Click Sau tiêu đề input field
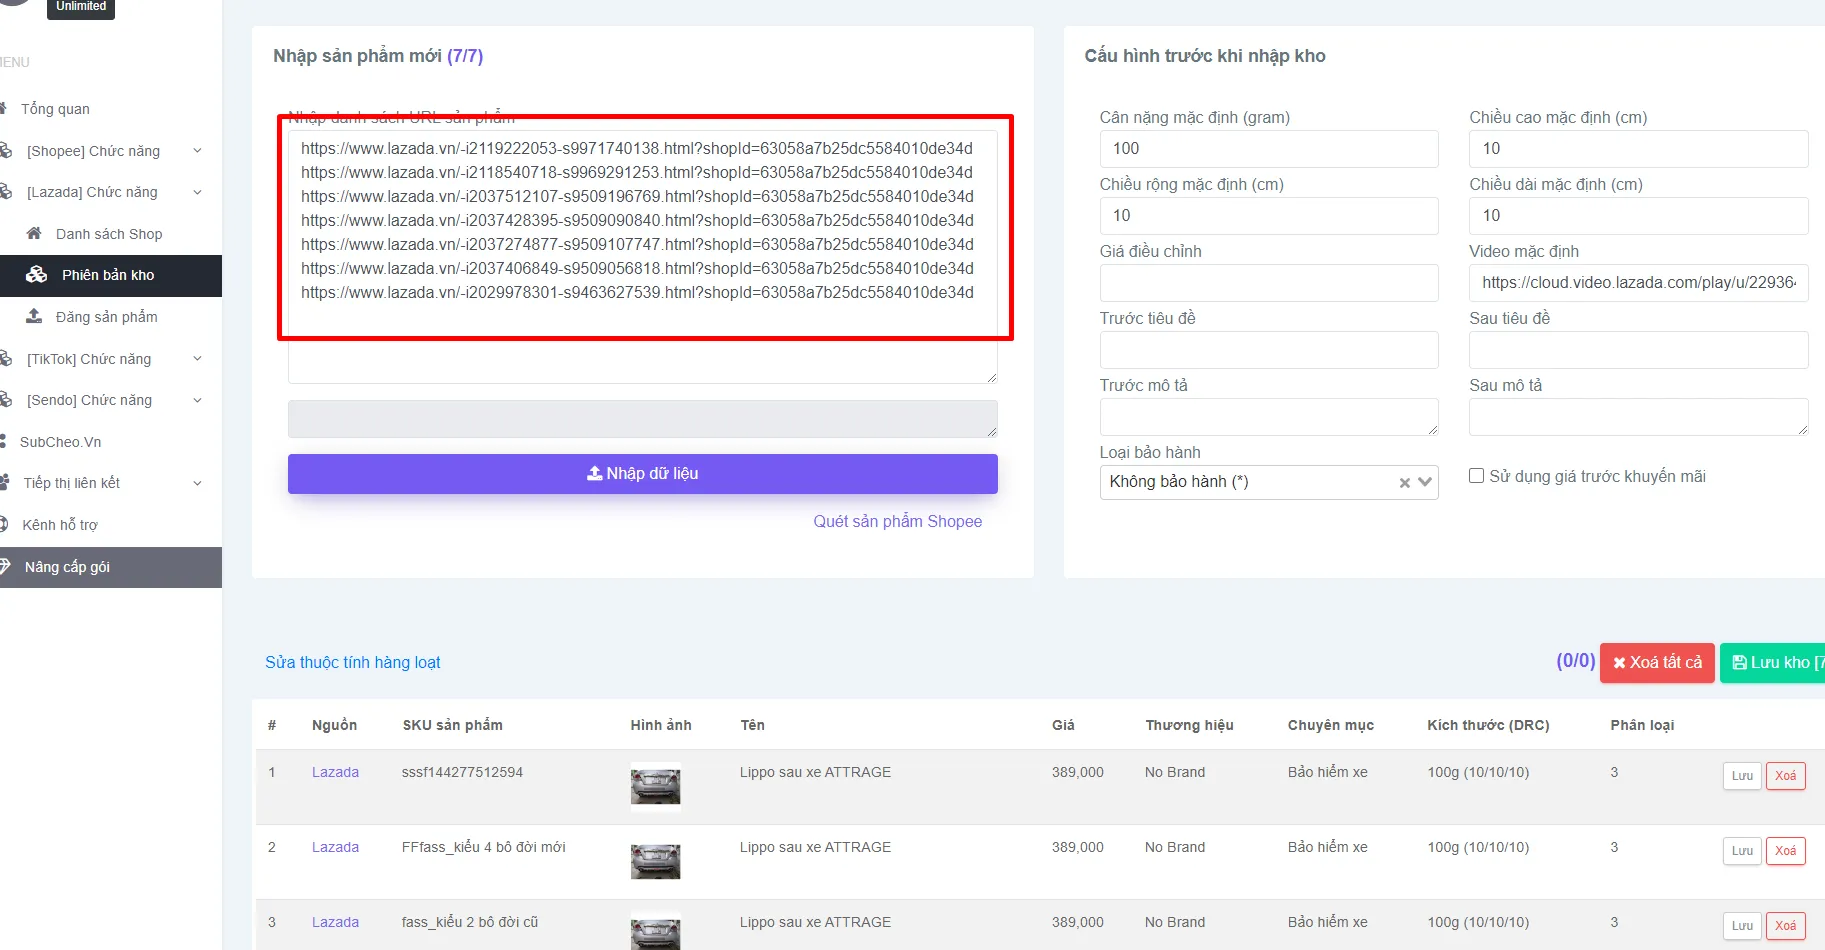The height and width of the screenshot is (950, 1825). [x=1638, y=350]
